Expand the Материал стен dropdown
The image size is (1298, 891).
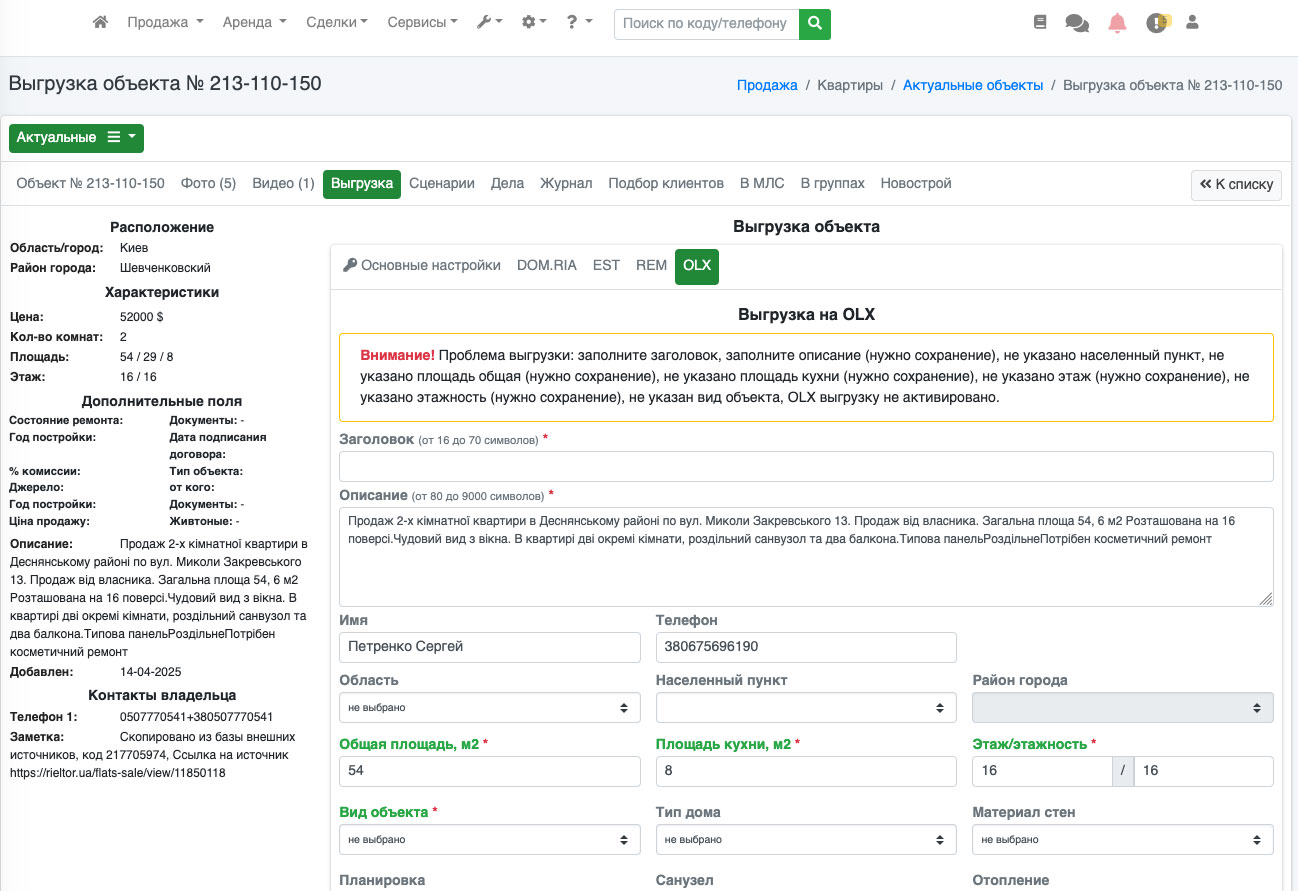[x=1122, y=840]
